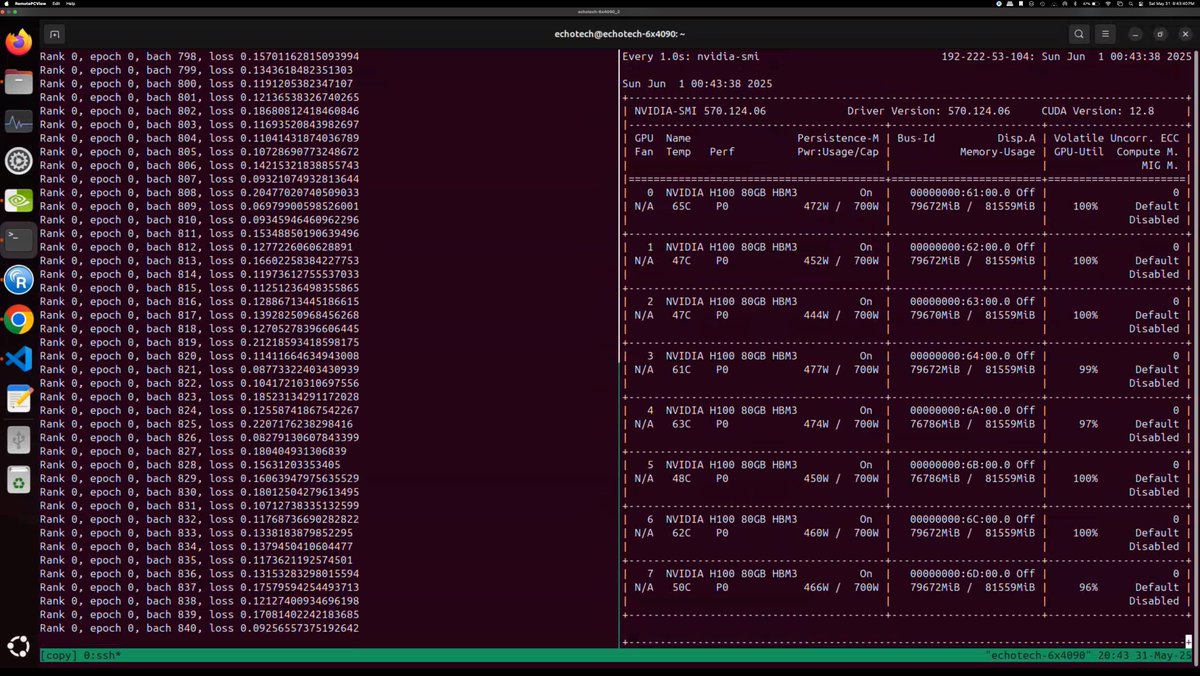This screenshot has width=1200, height=676.
Task: Click the log line for bach 808
Action: [199, 192]
